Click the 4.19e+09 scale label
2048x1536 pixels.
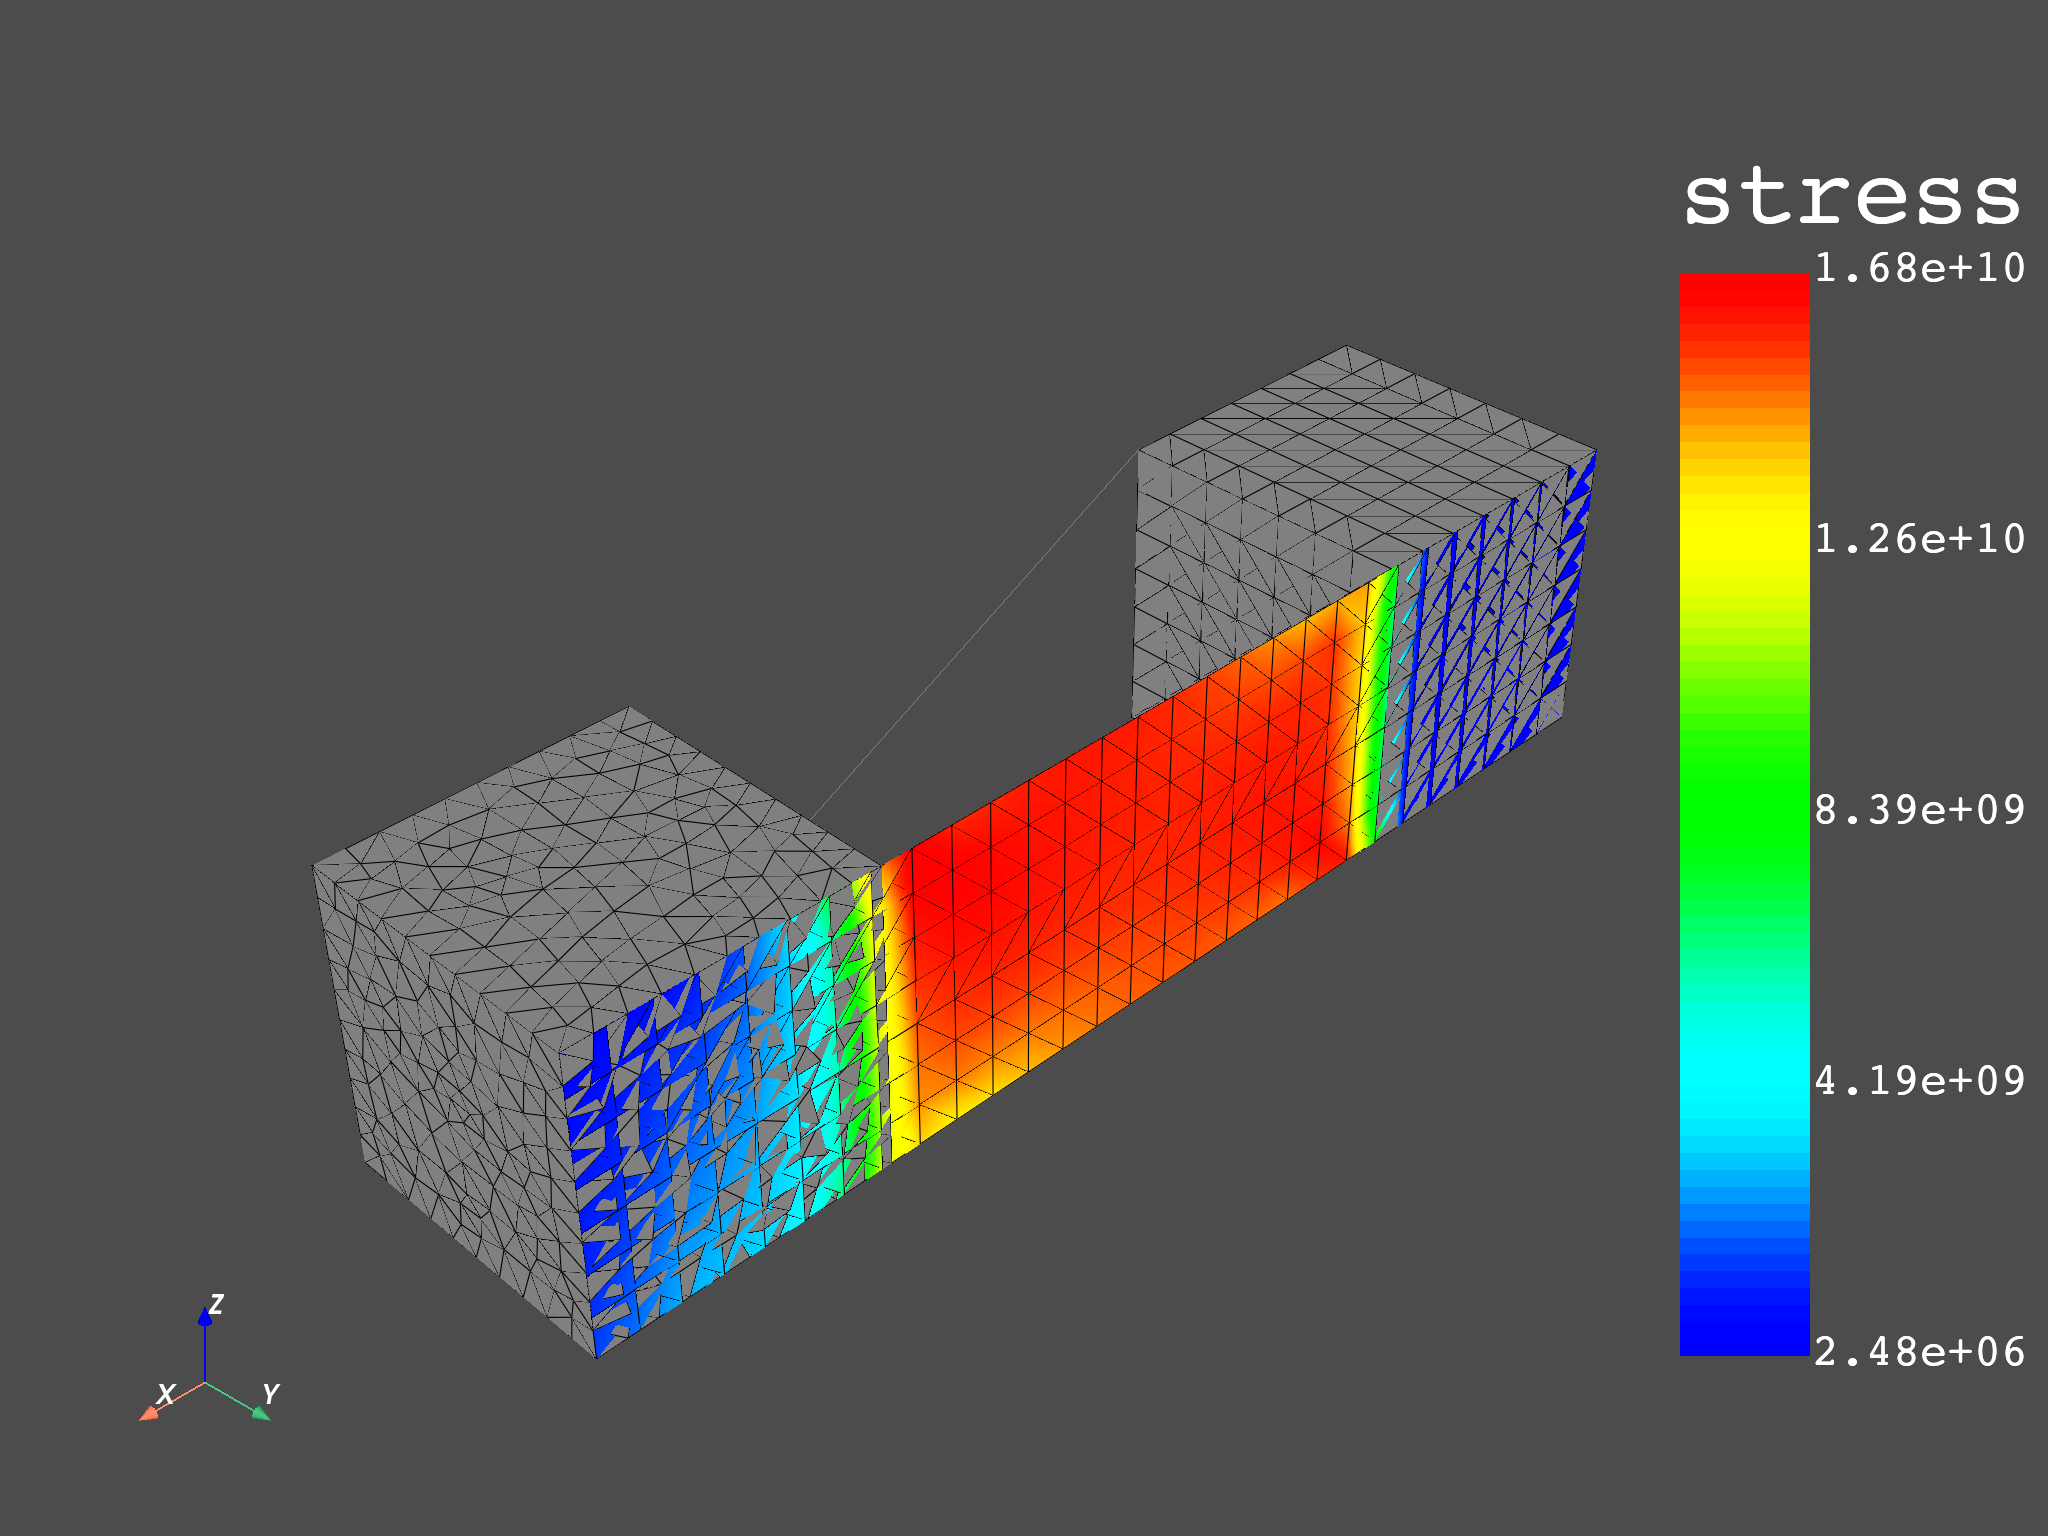[1920, 1081]
